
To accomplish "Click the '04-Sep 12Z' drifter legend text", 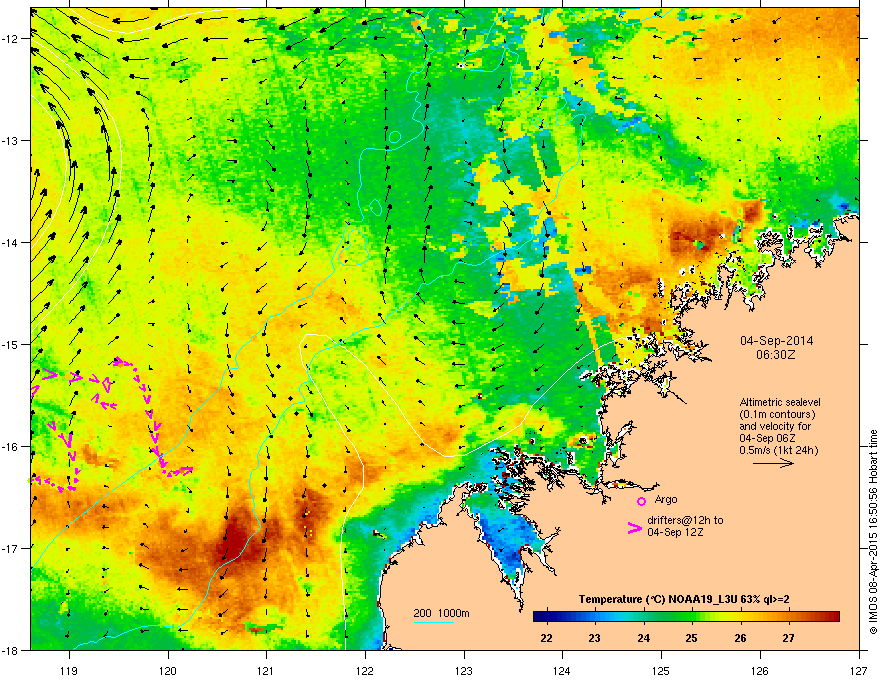I will coord(675,532).
